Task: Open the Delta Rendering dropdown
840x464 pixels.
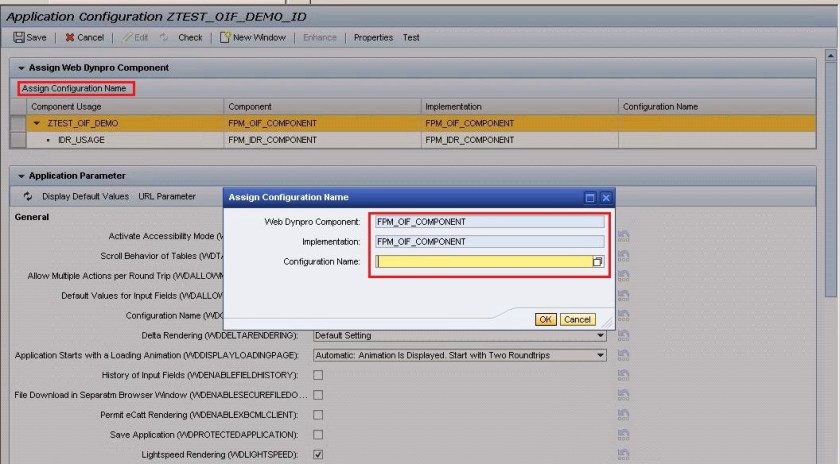Action: 601,335
